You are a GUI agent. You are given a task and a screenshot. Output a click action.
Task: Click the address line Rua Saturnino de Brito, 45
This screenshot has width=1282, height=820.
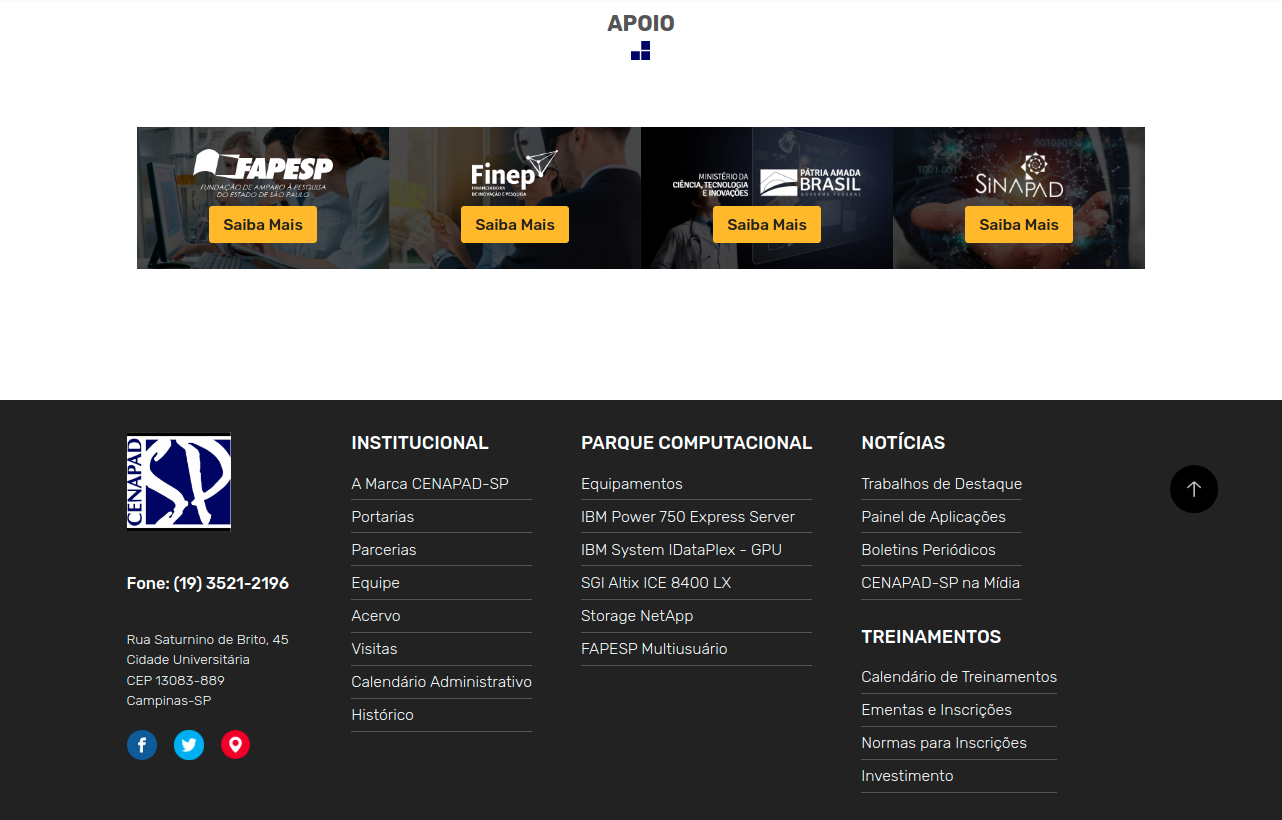(x=208, y=640)
